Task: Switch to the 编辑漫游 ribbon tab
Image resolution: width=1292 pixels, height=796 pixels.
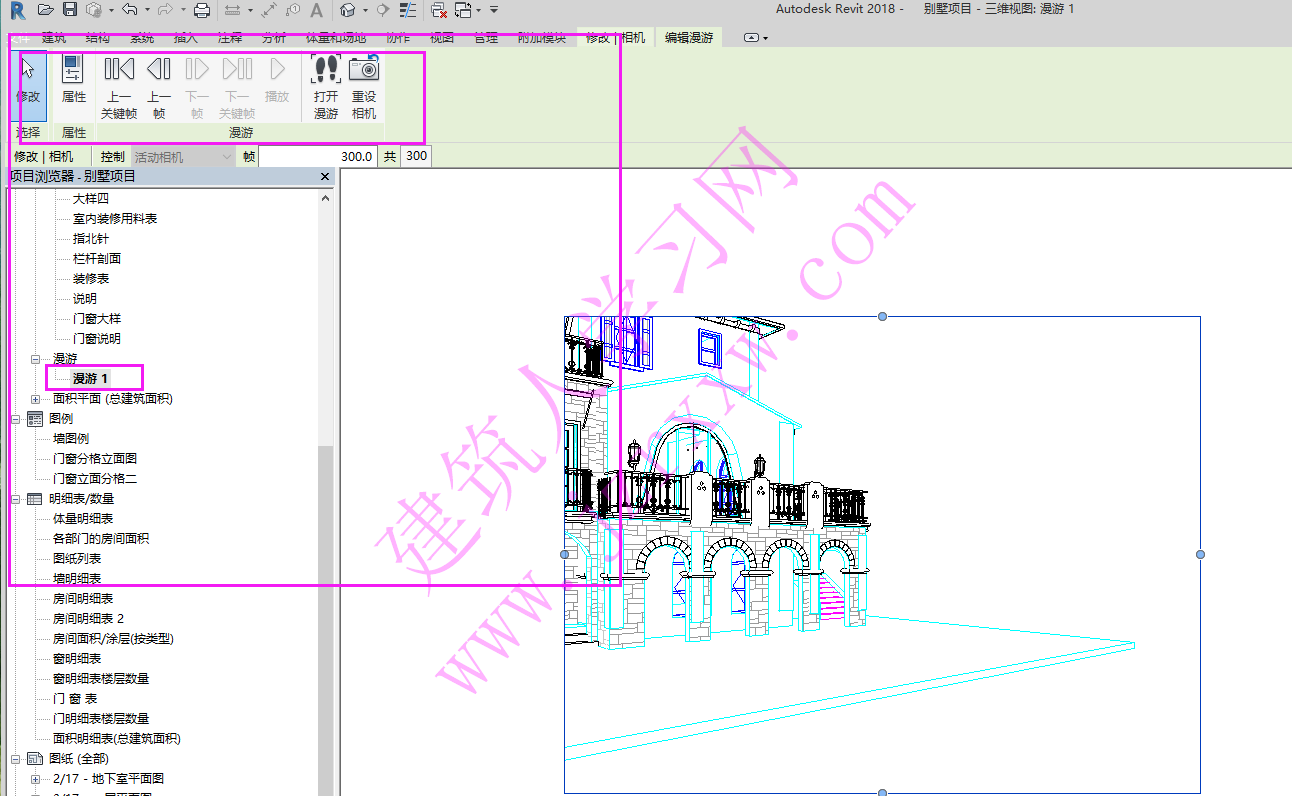Action: click(689, 38)
